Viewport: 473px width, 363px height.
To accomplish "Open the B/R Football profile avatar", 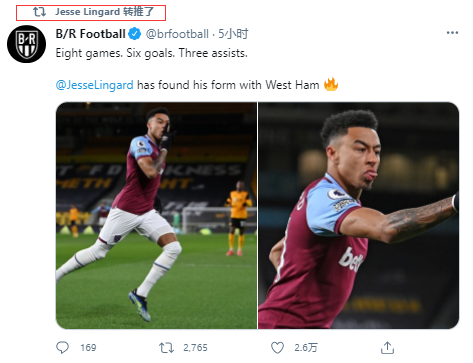I will [26, 44].
